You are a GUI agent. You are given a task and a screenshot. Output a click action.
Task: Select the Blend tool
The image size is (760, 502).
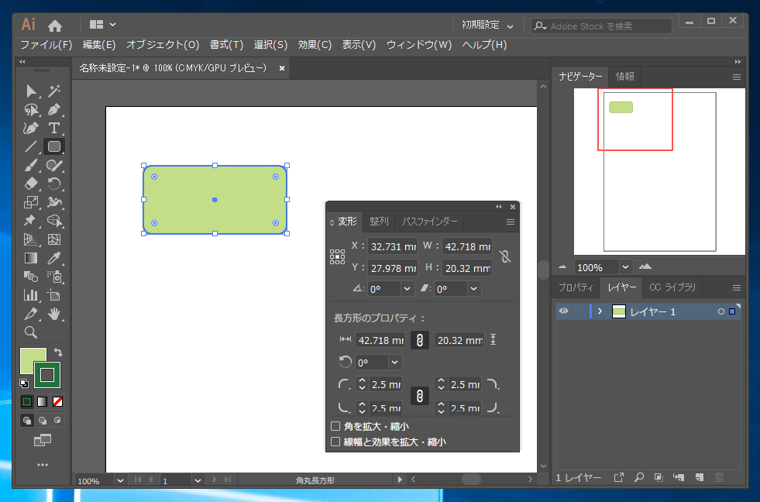[x=31, y=277]
